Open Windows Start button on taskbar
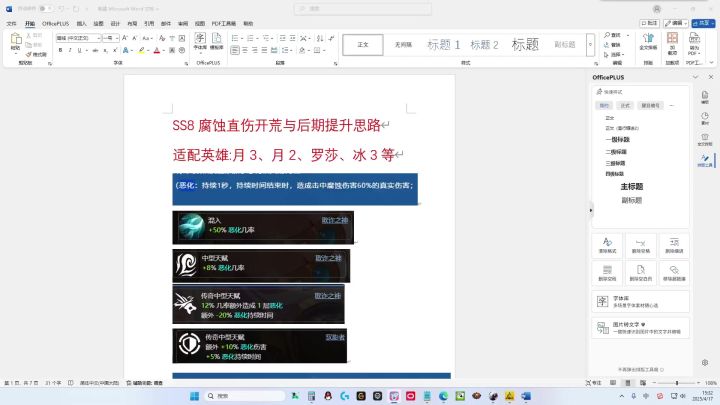 (x=194, y=396)
